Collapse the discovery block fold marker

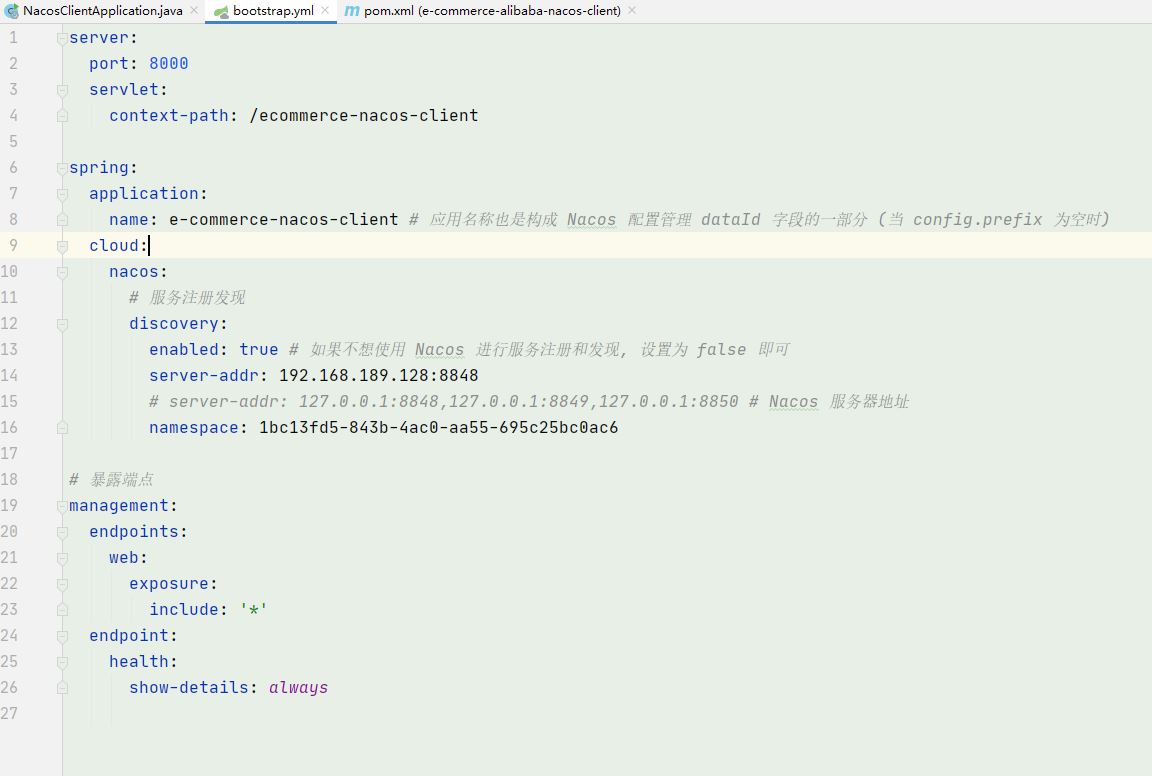[62, 324]
